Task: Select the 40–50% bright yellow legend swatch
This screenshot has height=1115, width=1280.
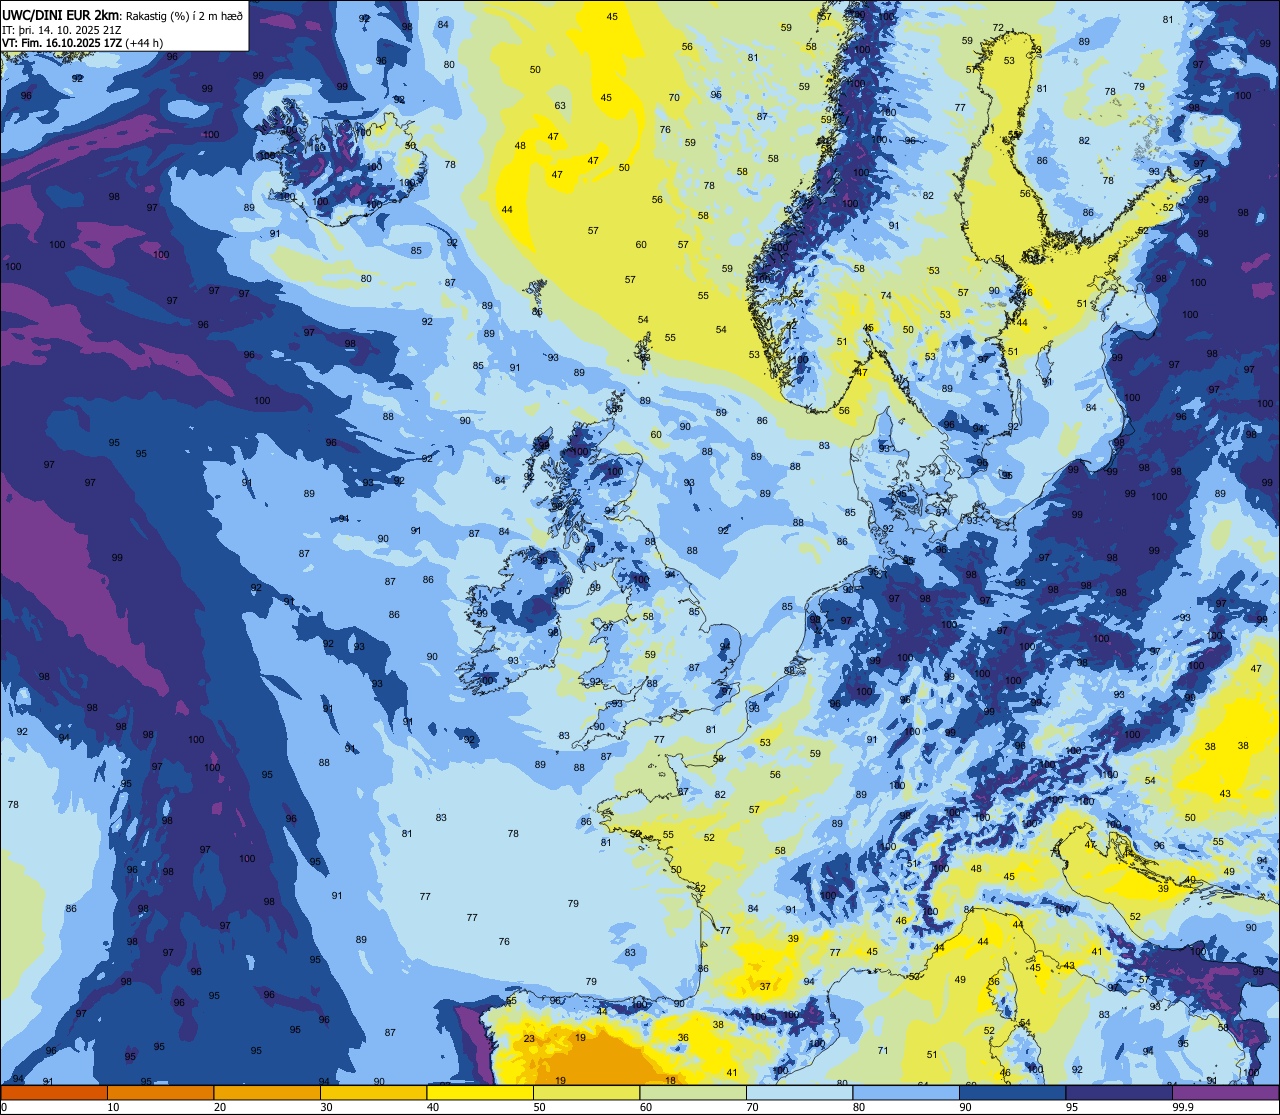Action: click(x=480, y=1092)
